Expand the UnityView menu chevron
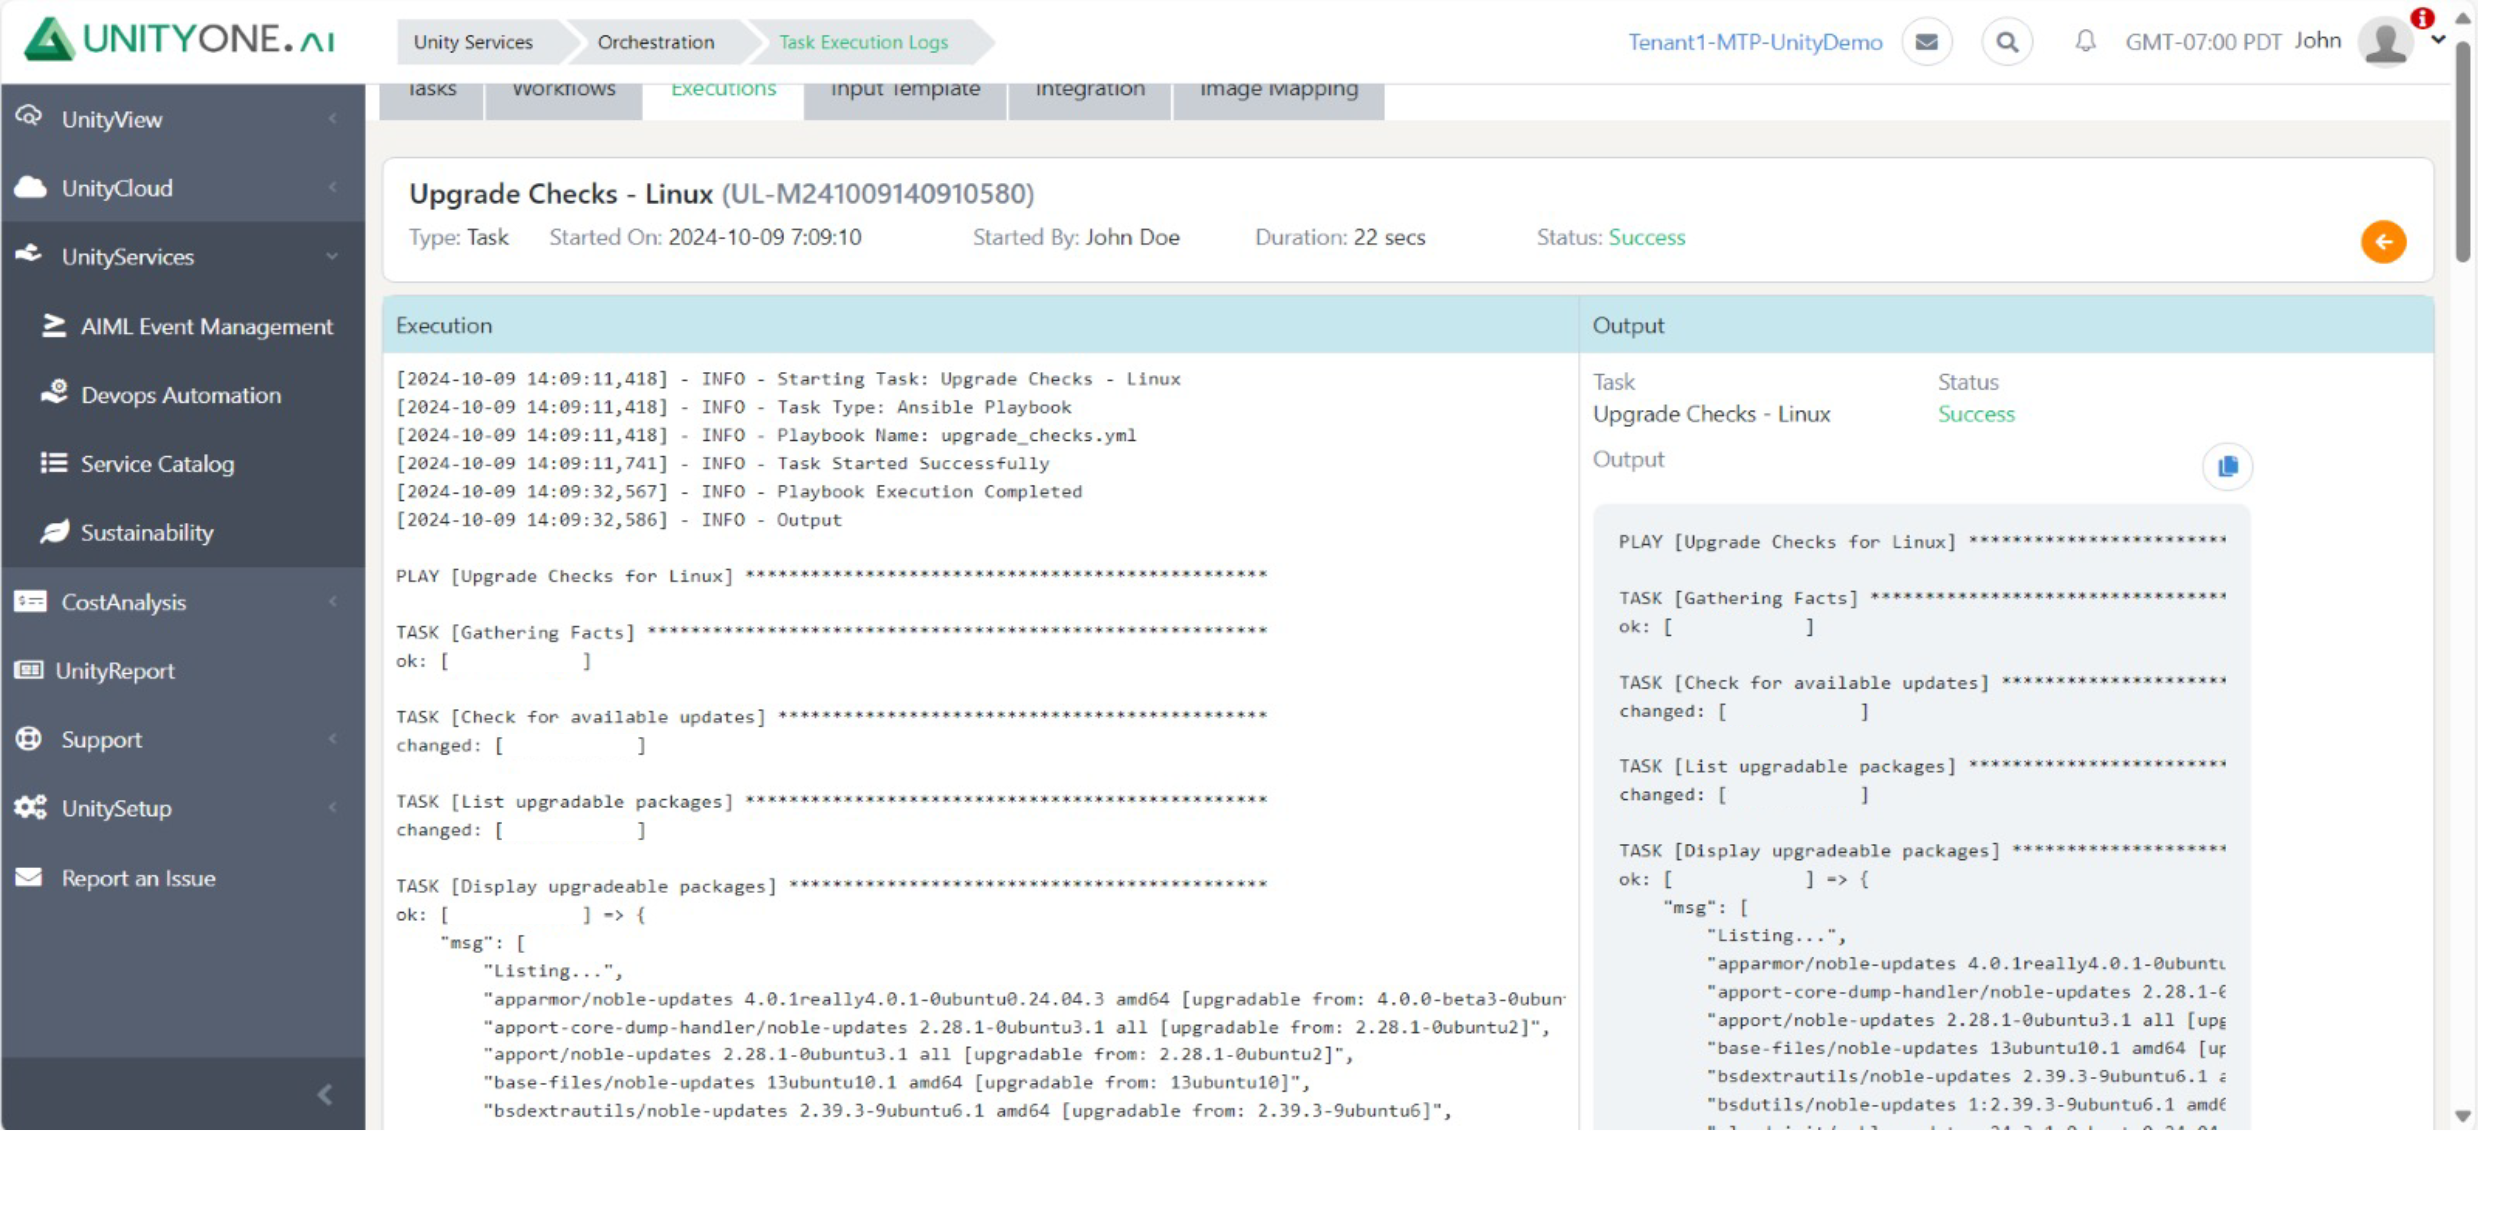 [x=332, y=119]
